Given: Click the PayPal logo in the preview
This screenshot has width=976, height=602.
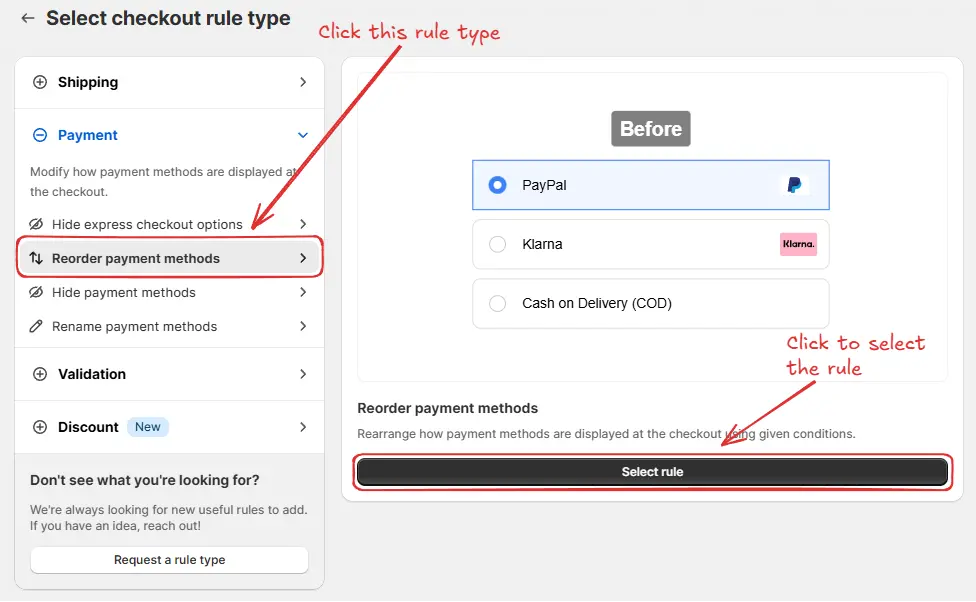Looking at the screenshot, I should (795, 184).
